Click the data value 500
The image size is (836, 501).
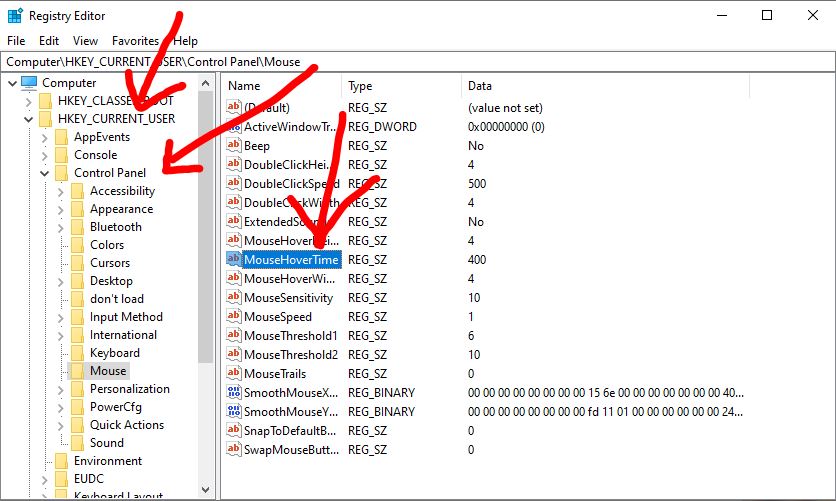(x=477, y=184)
